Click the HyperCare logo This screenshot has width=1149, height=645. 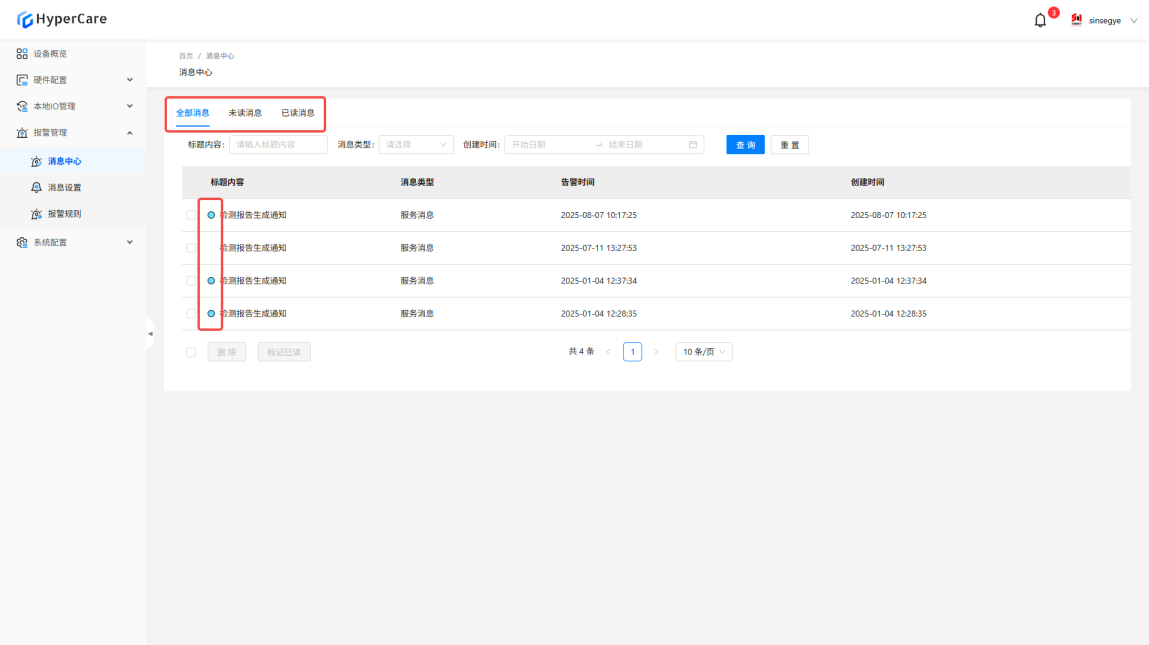tap(62, 19)
